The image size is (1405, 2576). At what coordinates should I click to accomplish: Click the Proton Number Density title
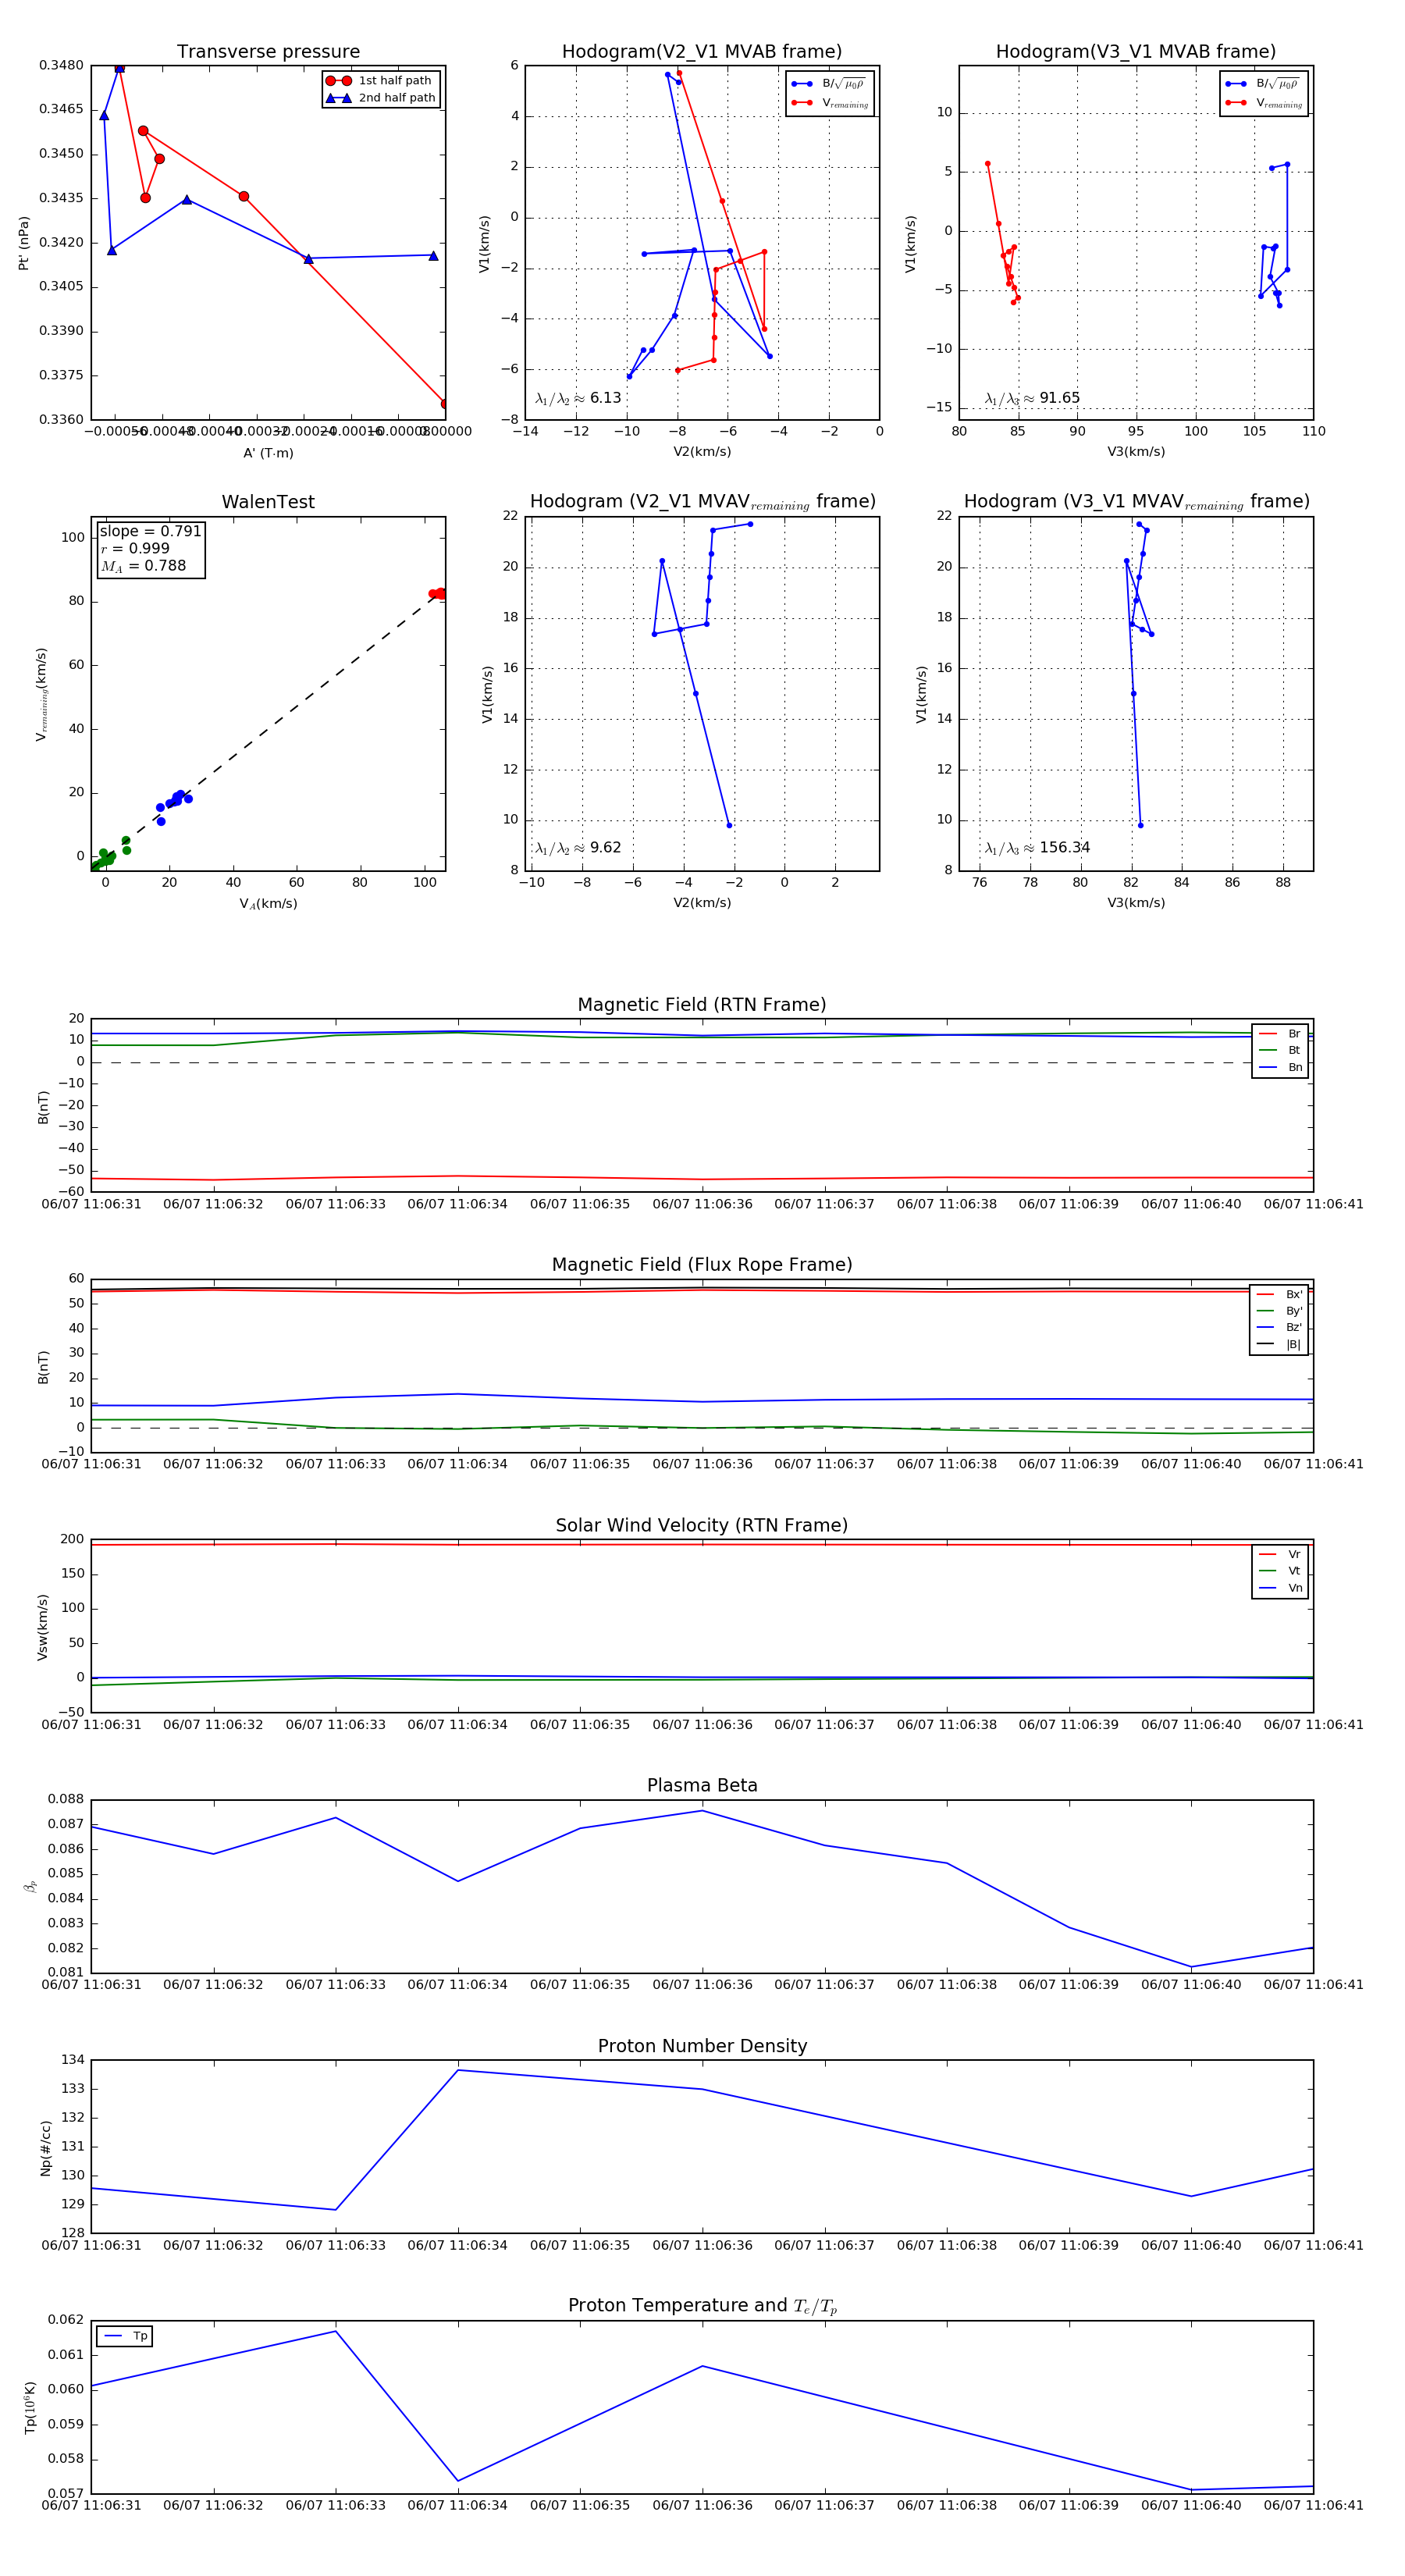[702, 2046]
